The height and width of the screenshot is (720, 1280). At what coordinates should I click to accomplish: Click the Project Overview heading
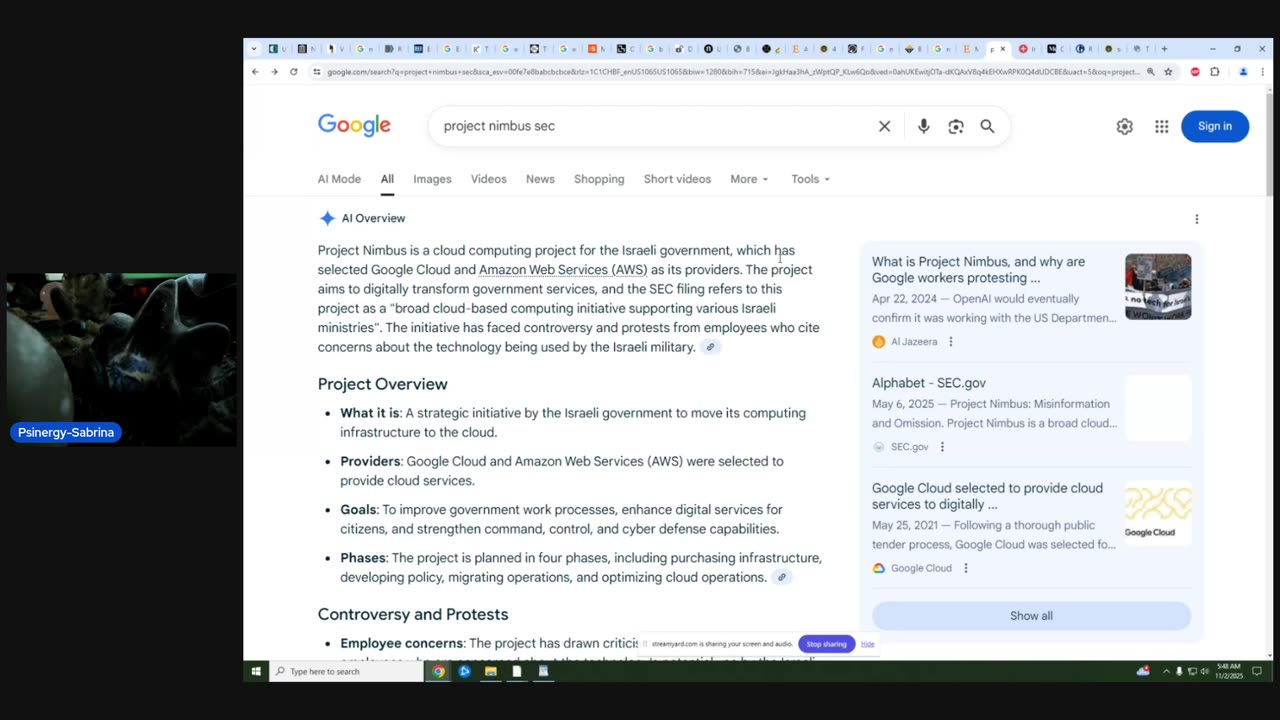point(382,384)
